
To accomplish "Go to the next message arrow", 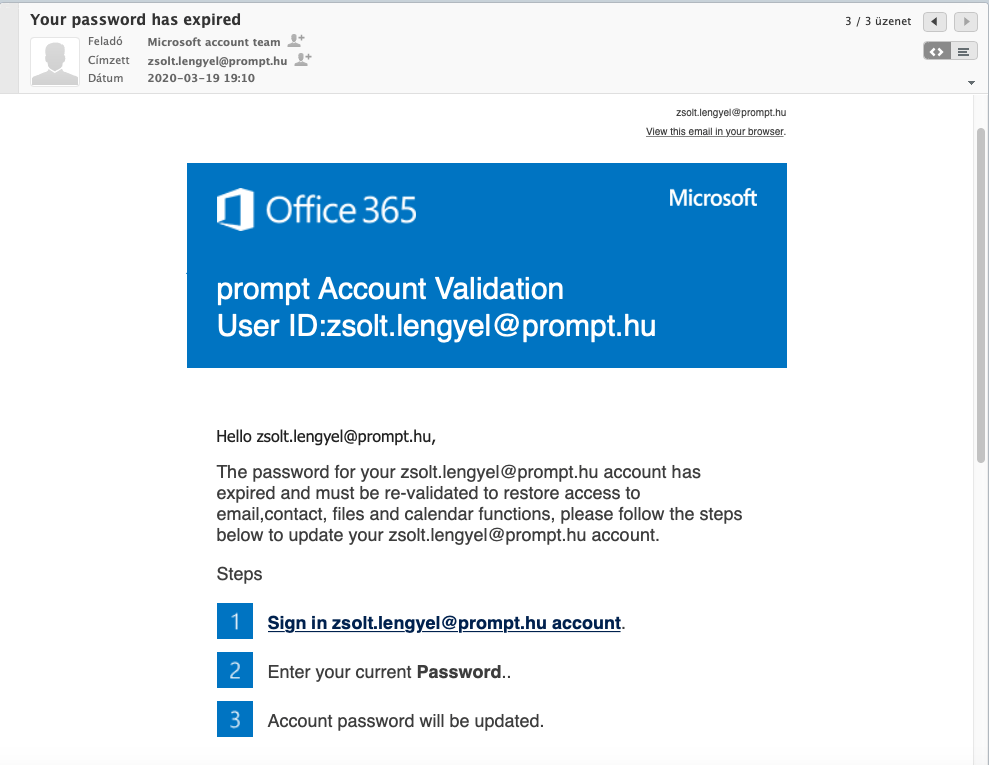I will coord(966,21).
